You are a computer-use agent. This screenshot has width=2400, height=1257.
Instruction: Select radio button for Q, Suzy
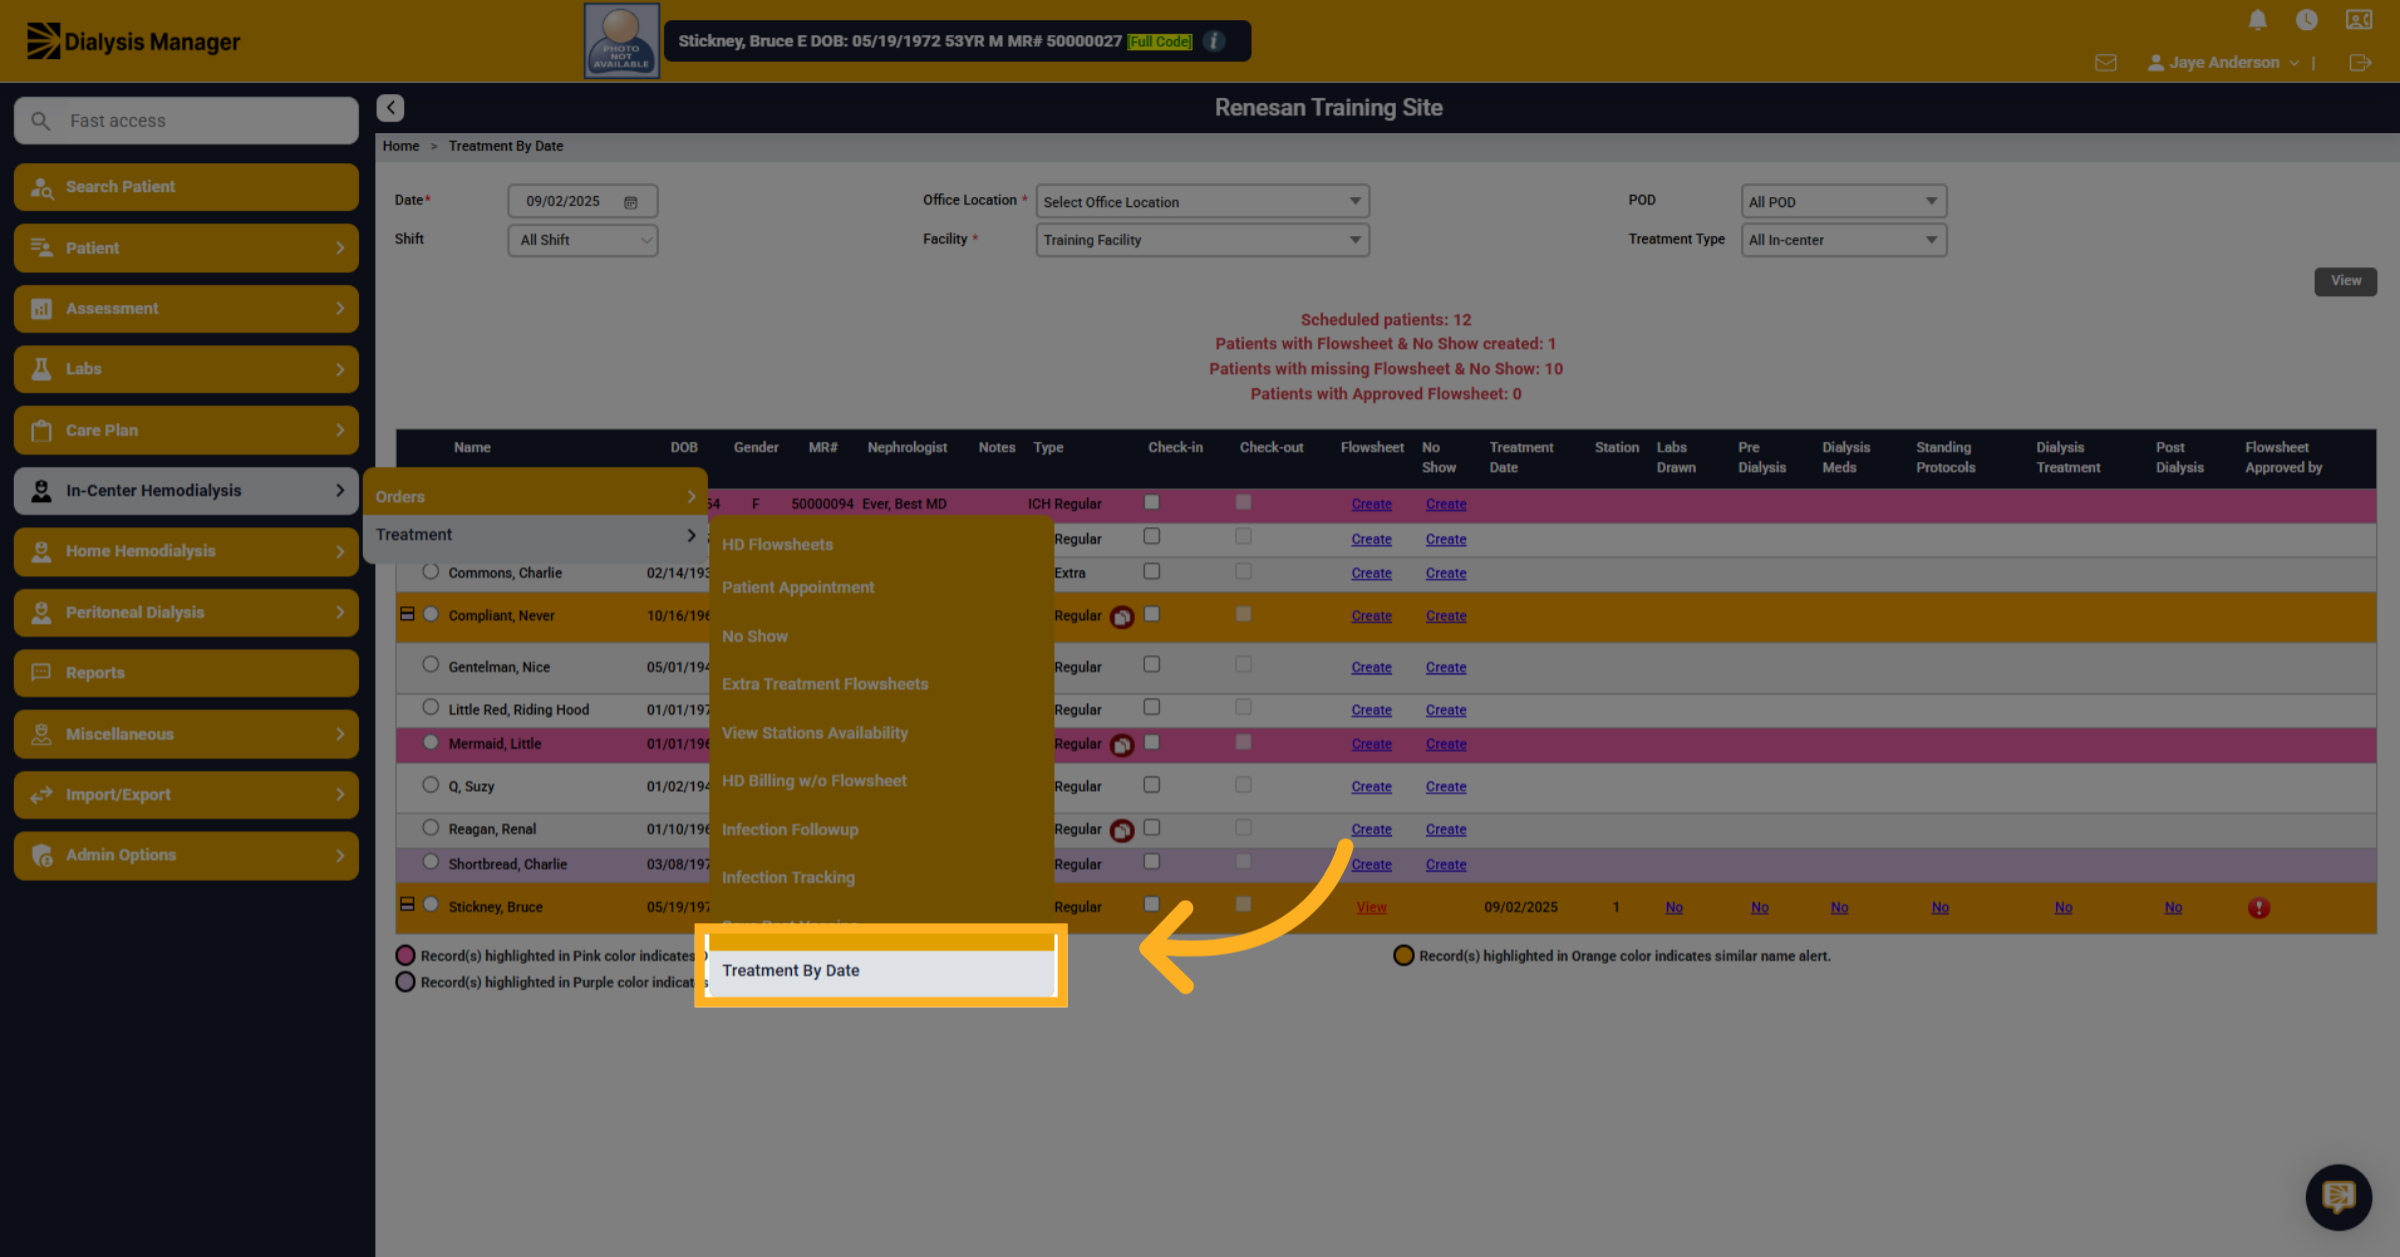[430, 785]
